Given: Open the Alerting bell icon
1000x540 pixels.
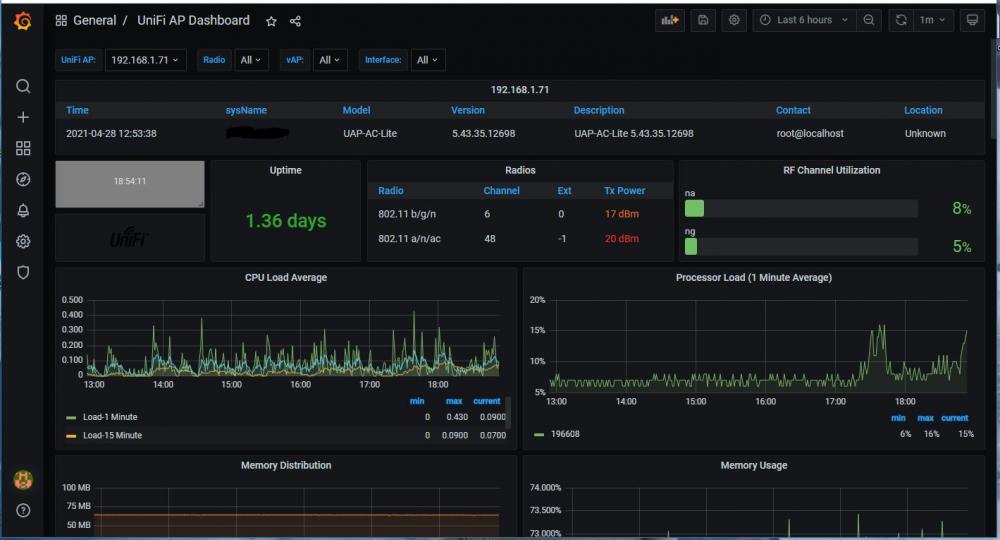Looking at the screenshot, I should click(23, 210).
